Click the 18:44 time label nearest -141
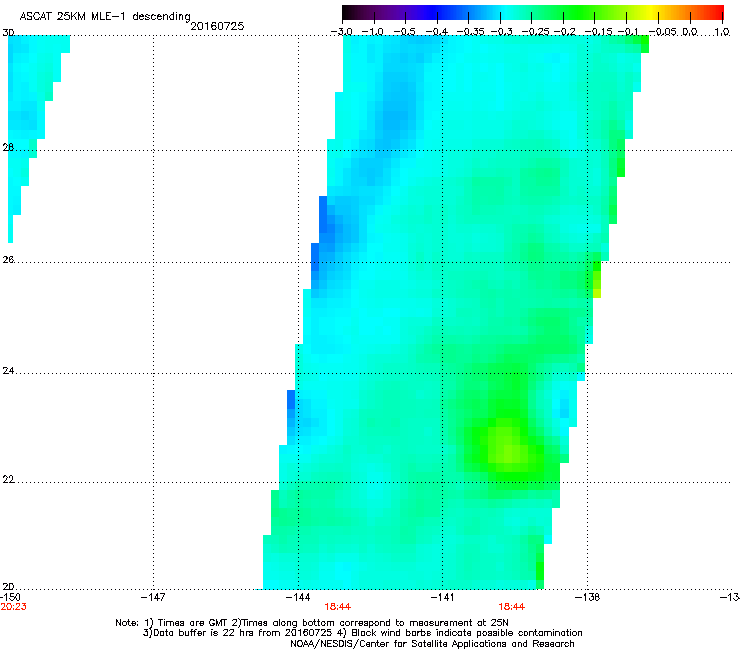Image resolution: width=740 pixels, height=650 pixels. coord(512,607)
